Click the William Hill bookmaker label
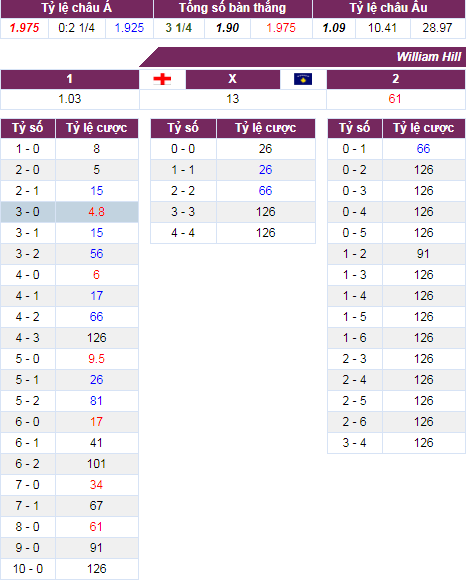 [428, 57]
